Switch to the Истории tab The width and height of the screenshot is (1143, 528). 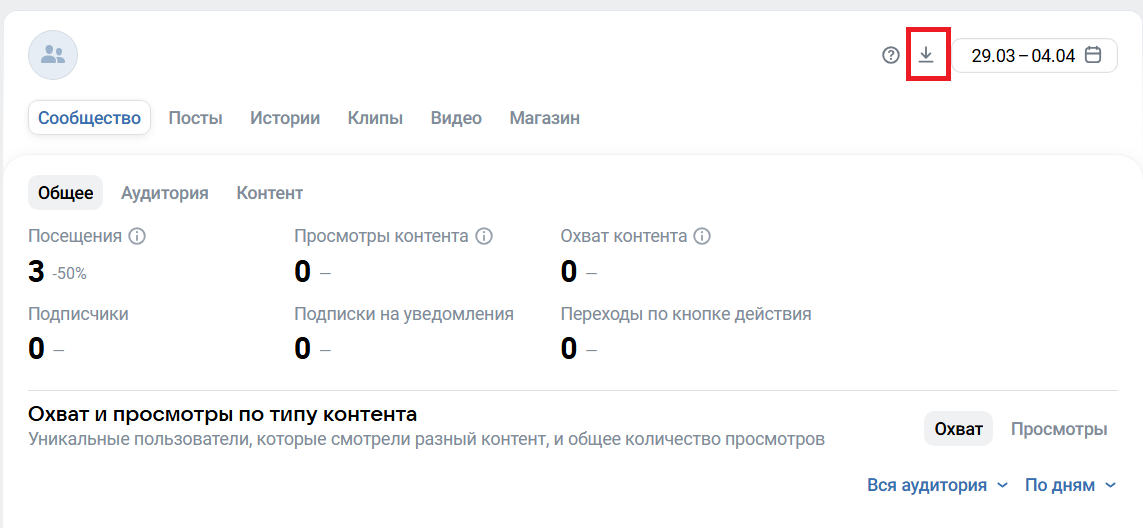[x=285, y=118]
